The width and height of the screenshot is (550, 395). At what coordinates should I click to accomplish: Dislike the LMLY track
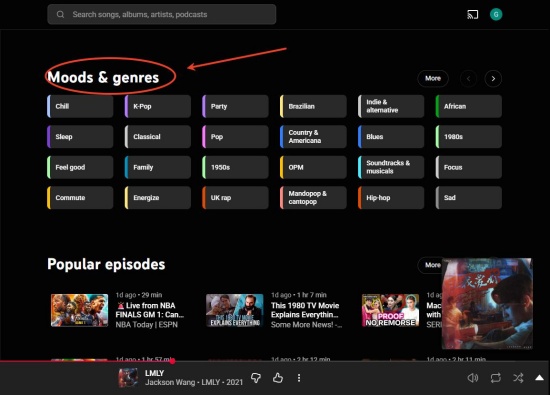(x=256, y=378)
